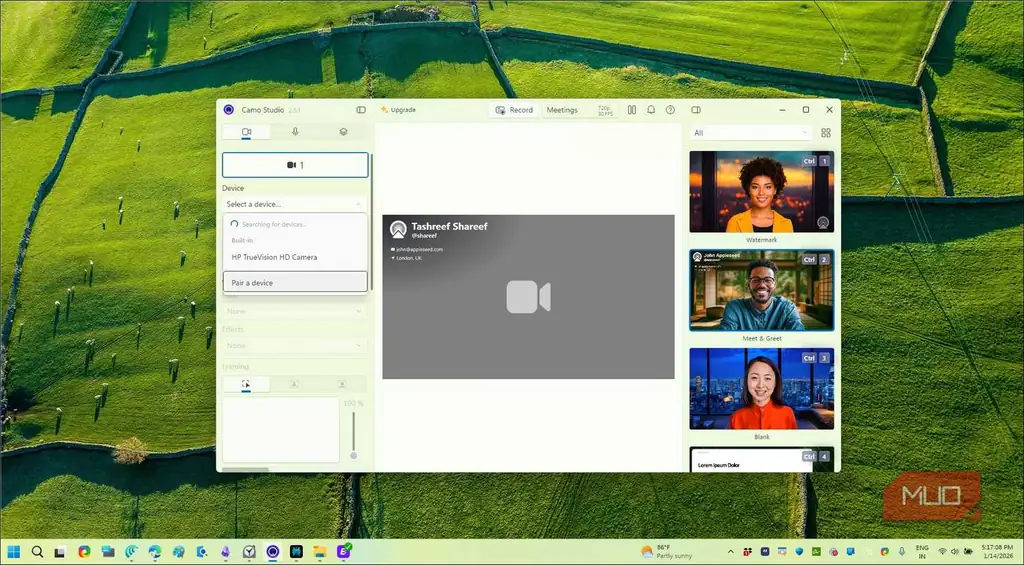This screenshot has width=1024, height=565.
Task: Switch to the video camera tab
Action: click(x=246, y=132)
